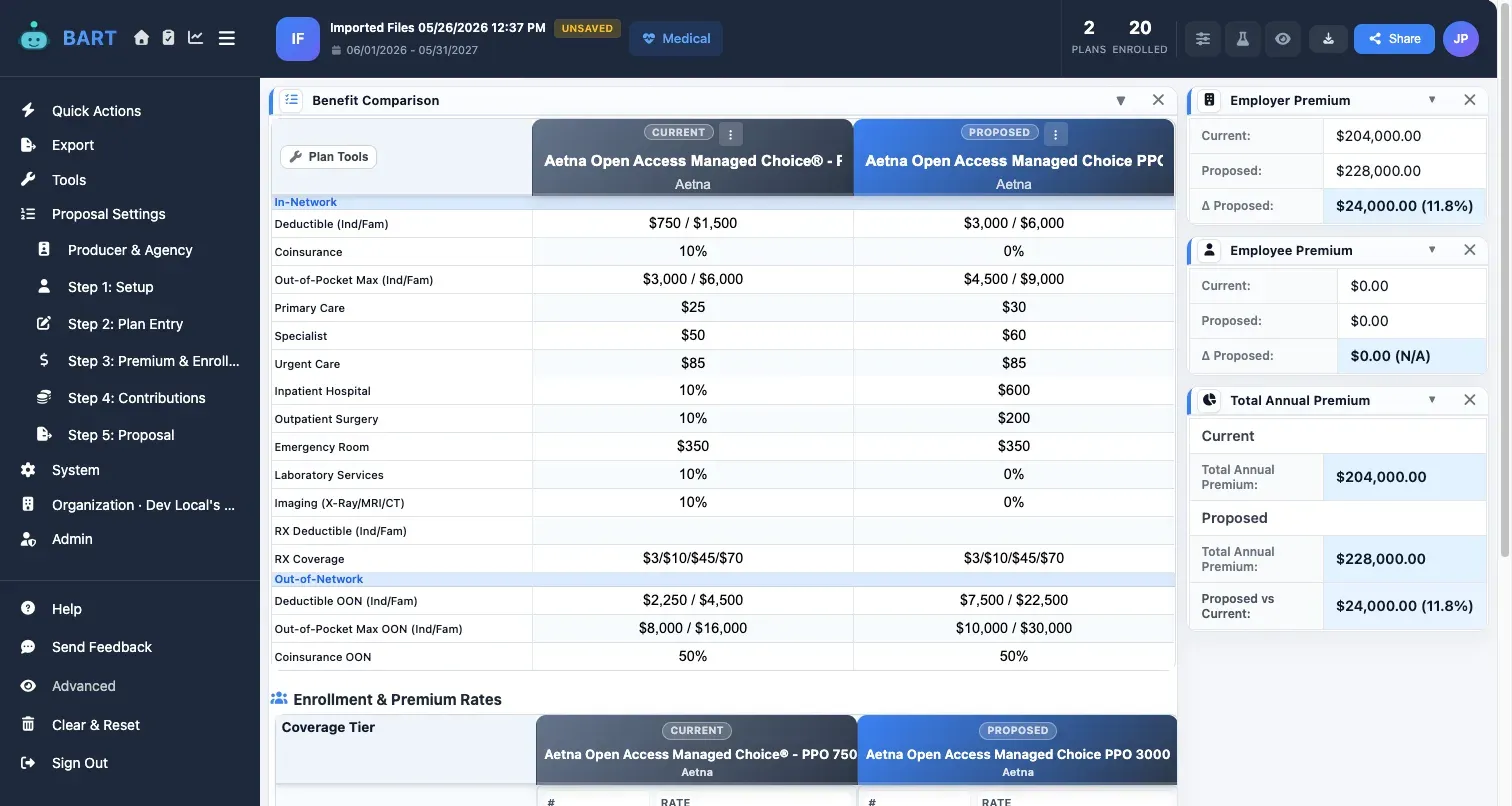Click the Out-of-Network section label
The width and height of the screenshot is (1512, 806).
(x=319, y=579)
